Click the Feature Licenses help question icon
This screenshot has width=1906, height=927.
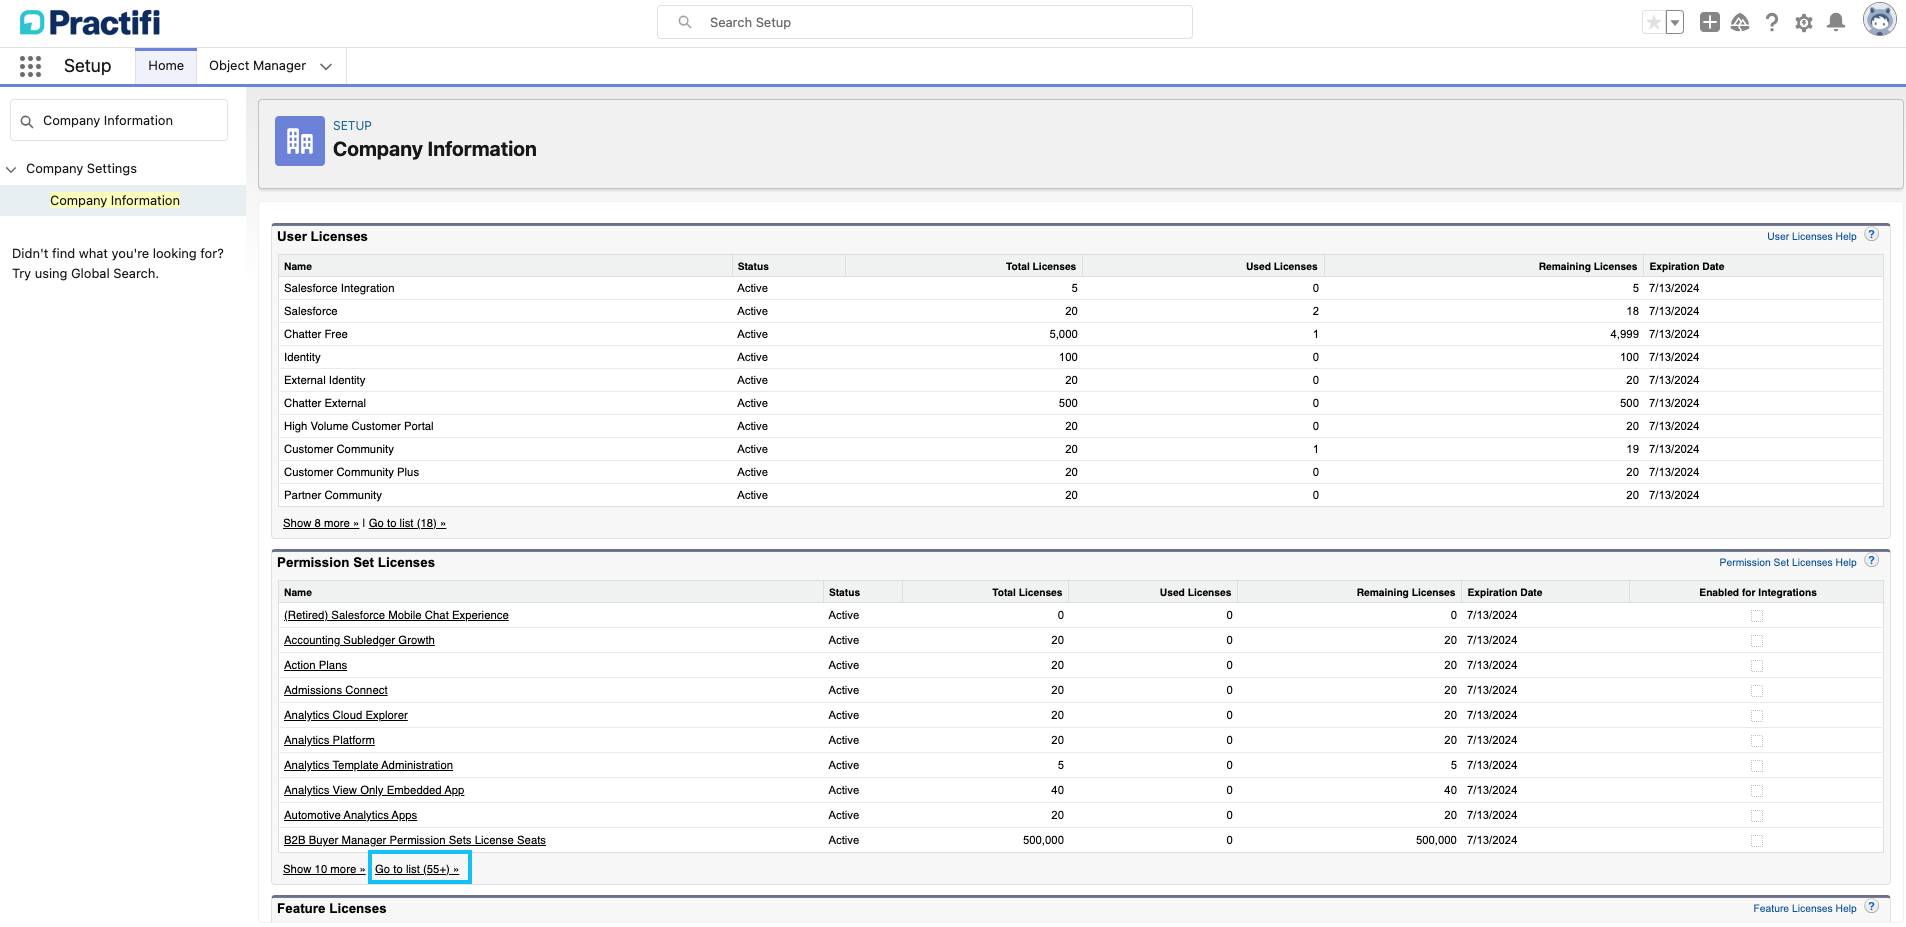point(1872,907)
